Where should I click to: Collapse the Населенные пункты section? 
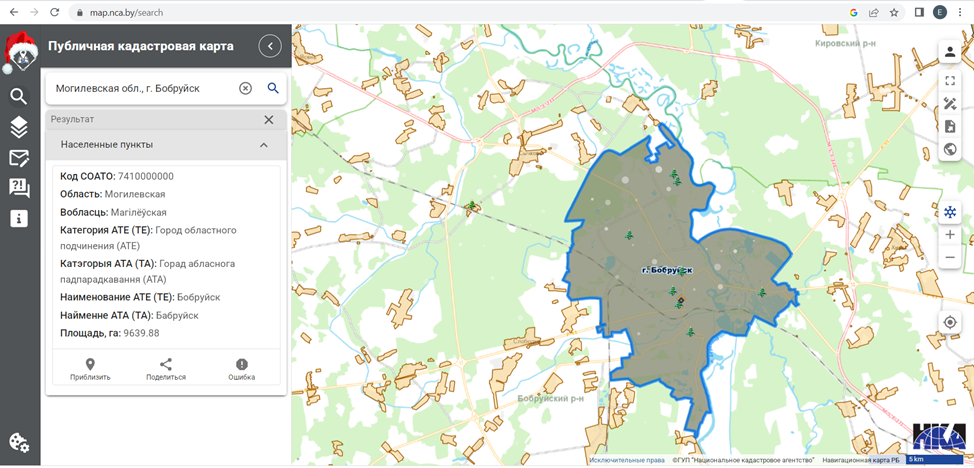click(x=264, y=145)
